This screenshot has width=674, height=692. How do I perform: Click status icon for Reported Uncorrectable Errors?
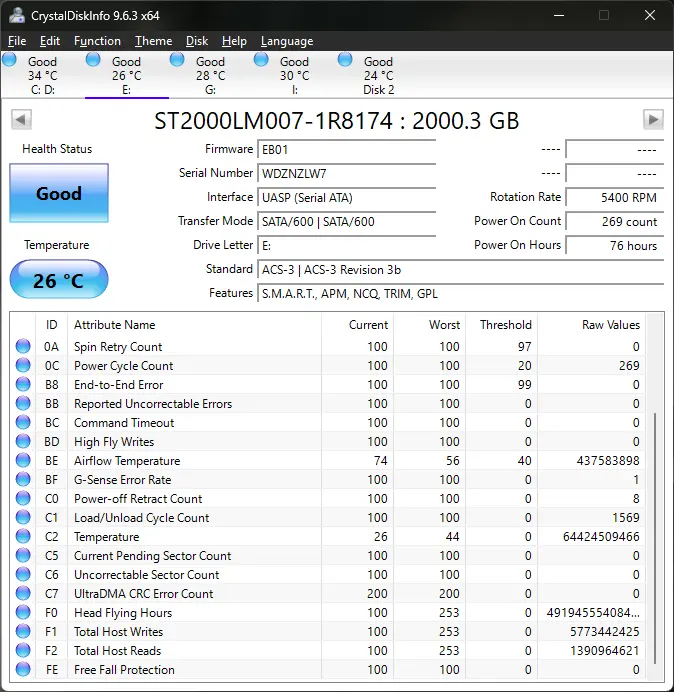(23, 403)
